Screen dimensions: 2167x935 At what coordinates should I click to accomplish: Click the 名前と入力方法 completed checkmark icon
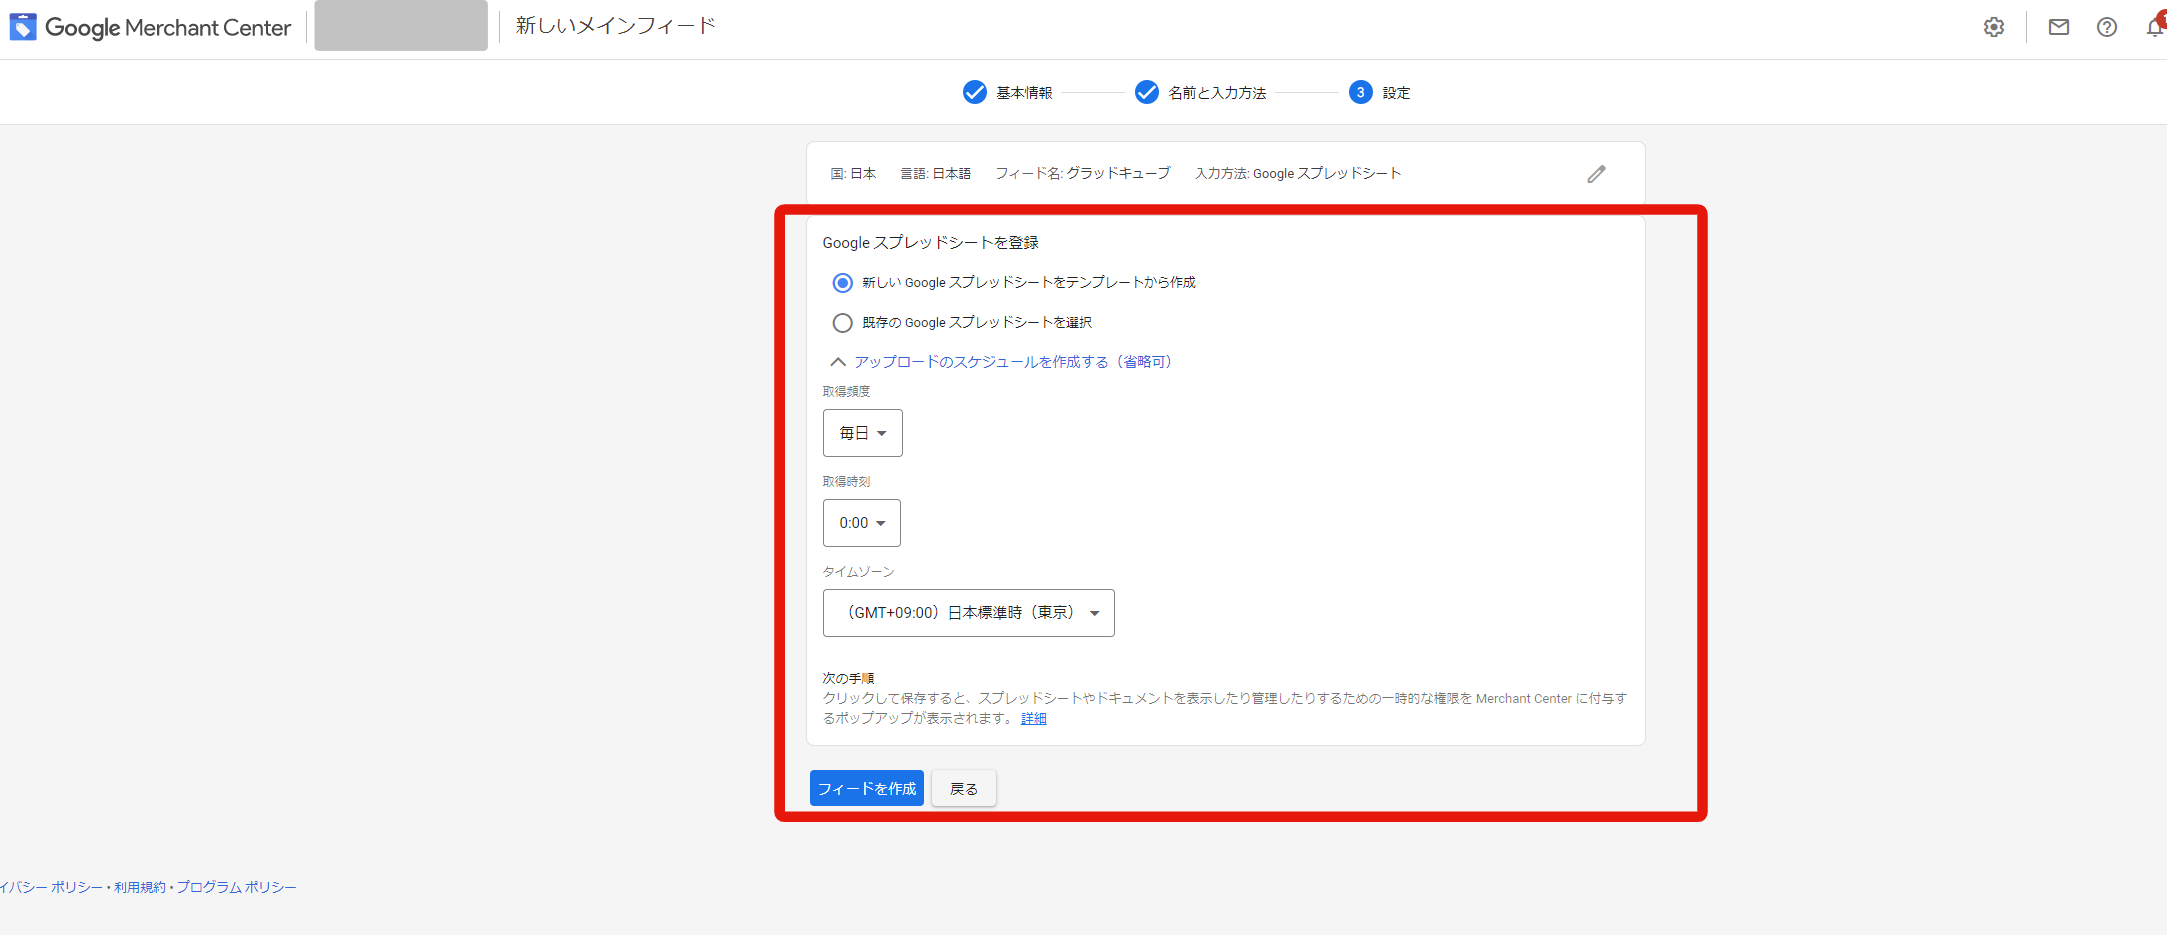tap(1147, 92)
